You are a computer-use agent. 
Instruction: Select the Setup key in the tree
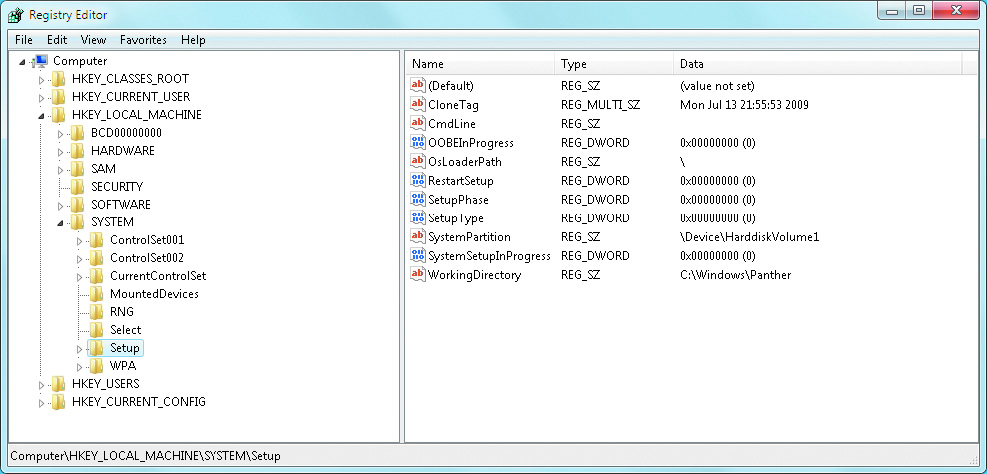125,347
